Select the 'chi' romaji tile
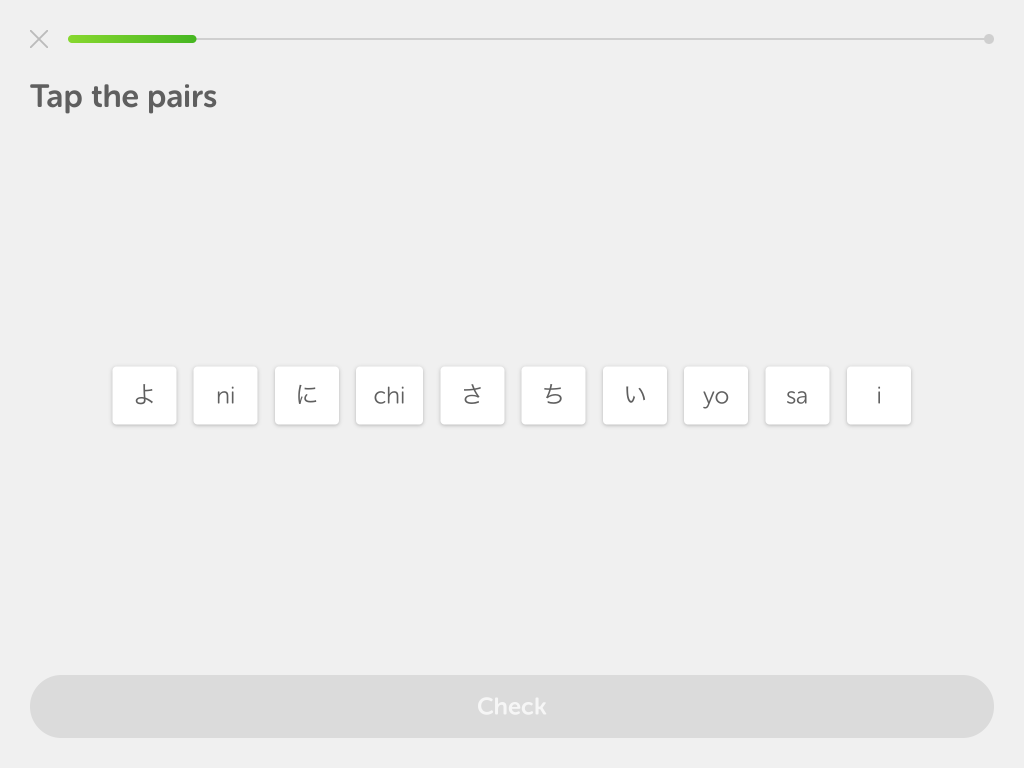Screen dimensions: 1024x768 (389, 395)
